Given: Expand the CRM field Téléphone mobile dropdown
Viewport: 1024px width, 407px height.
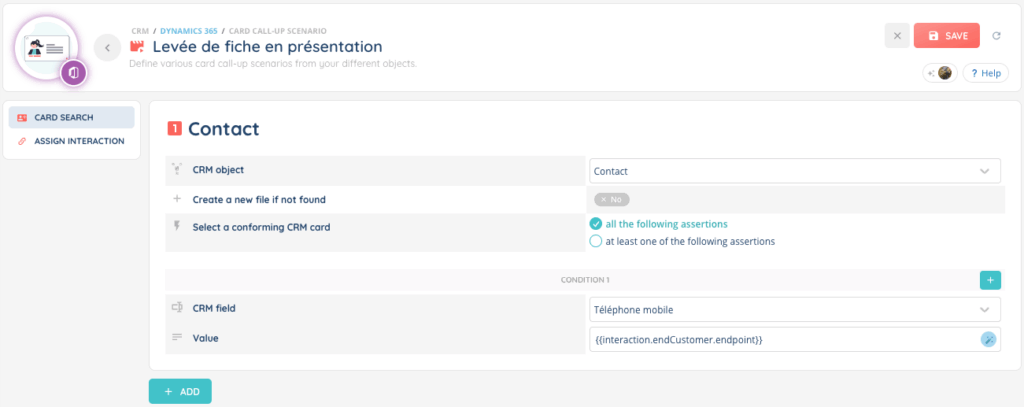Looking at the screenshot, I should coord(795,310).
